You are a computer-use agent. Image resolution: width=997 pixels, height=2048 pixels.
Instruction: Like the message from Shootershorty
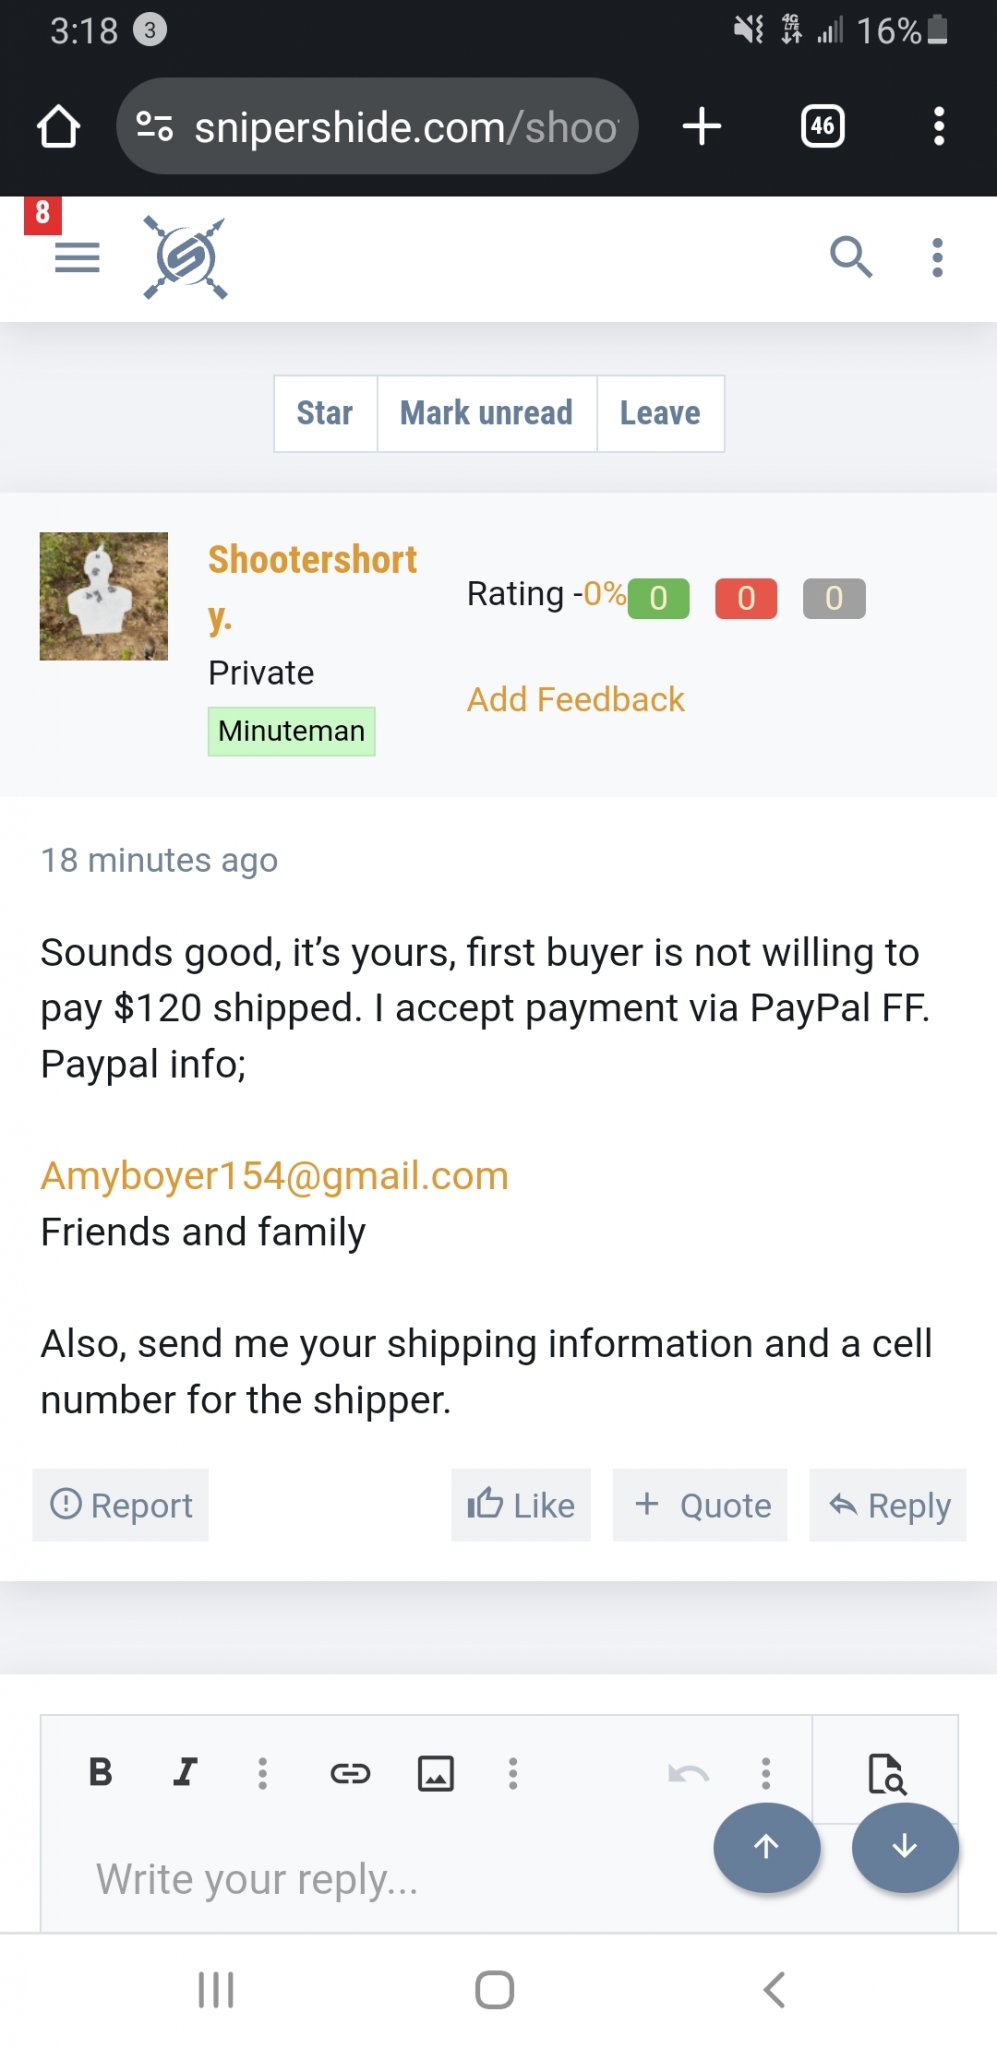pyautogui.click(x=521, y=1505)
